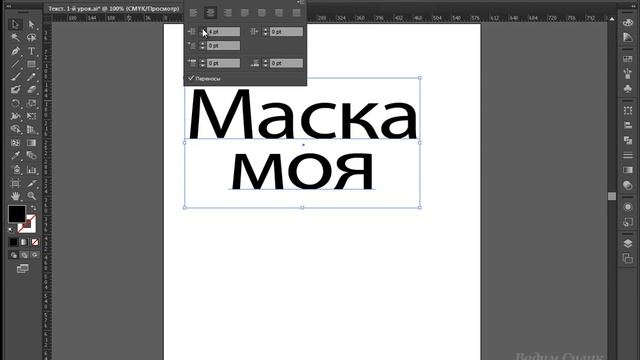640x360 pixels.
Task: Select the Shape Builder tool
Action: click(15, 129)
